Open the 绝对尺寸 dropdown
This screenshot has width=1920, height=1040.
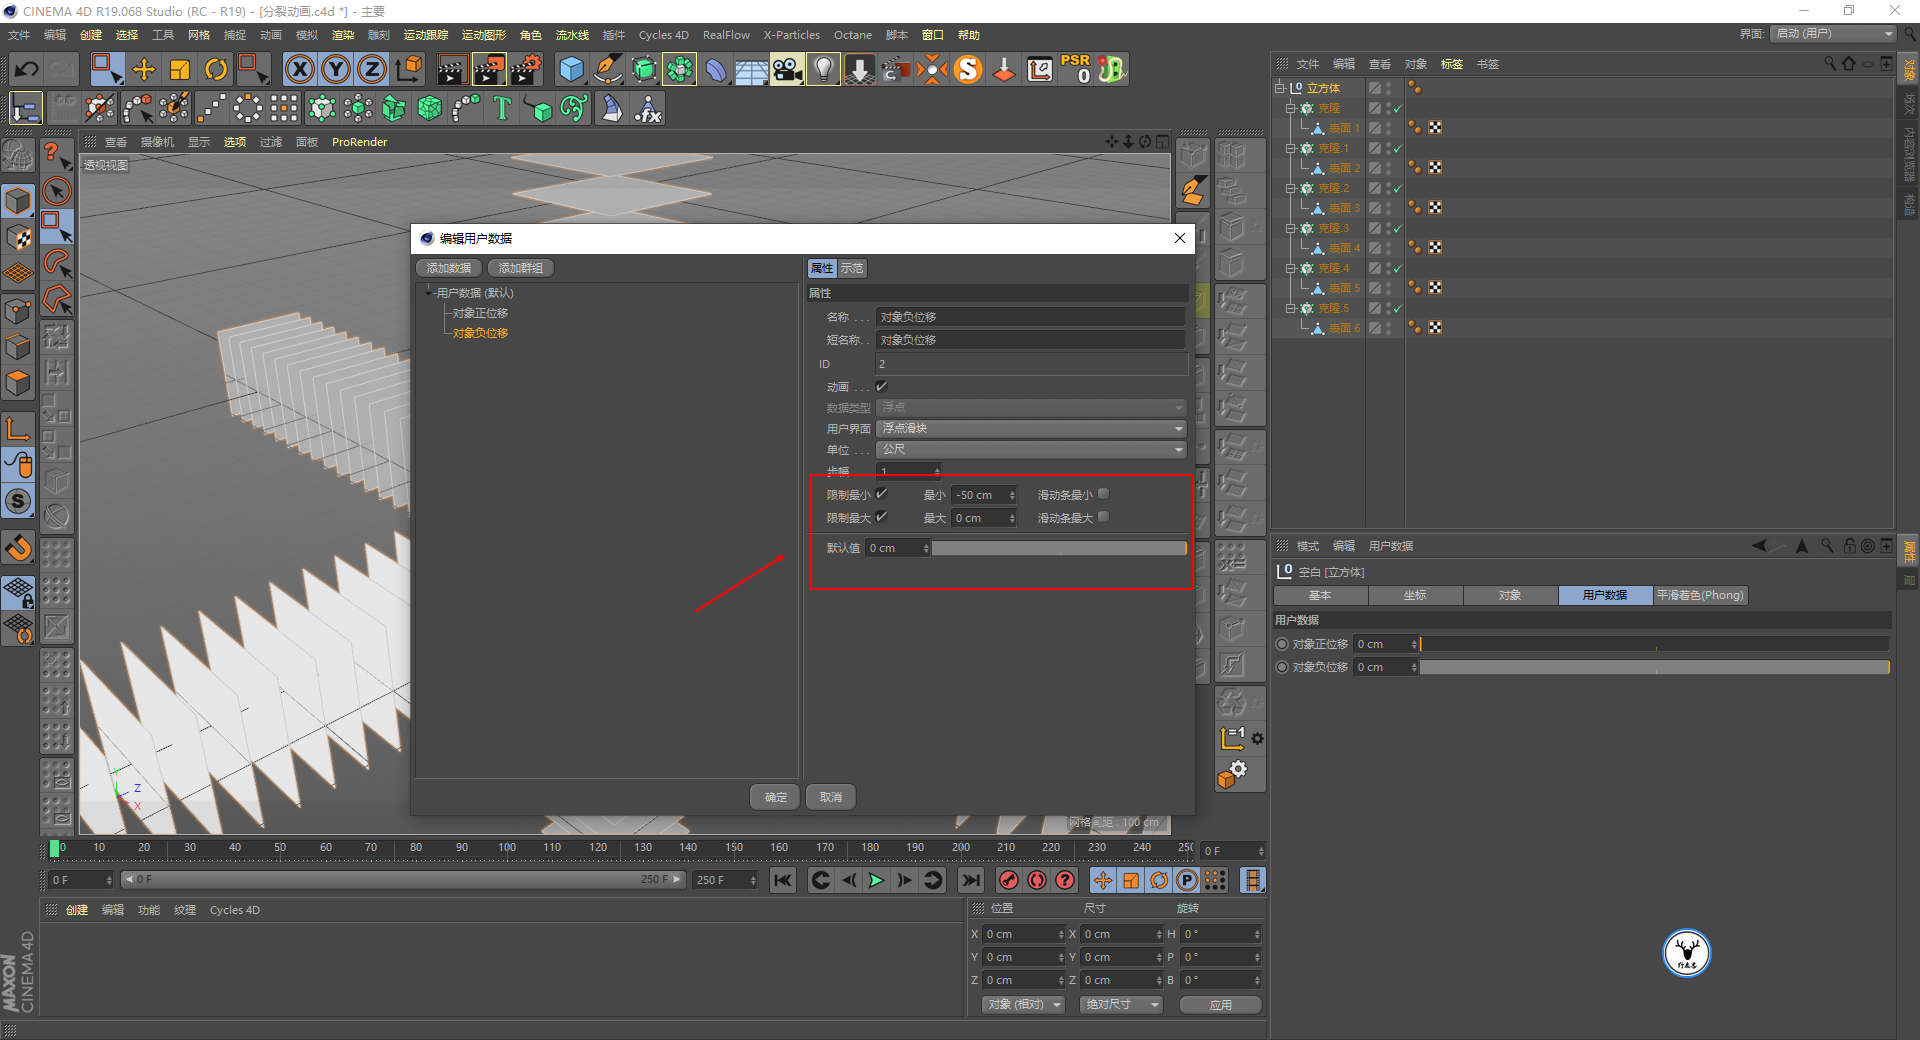coord(1121,1004)
